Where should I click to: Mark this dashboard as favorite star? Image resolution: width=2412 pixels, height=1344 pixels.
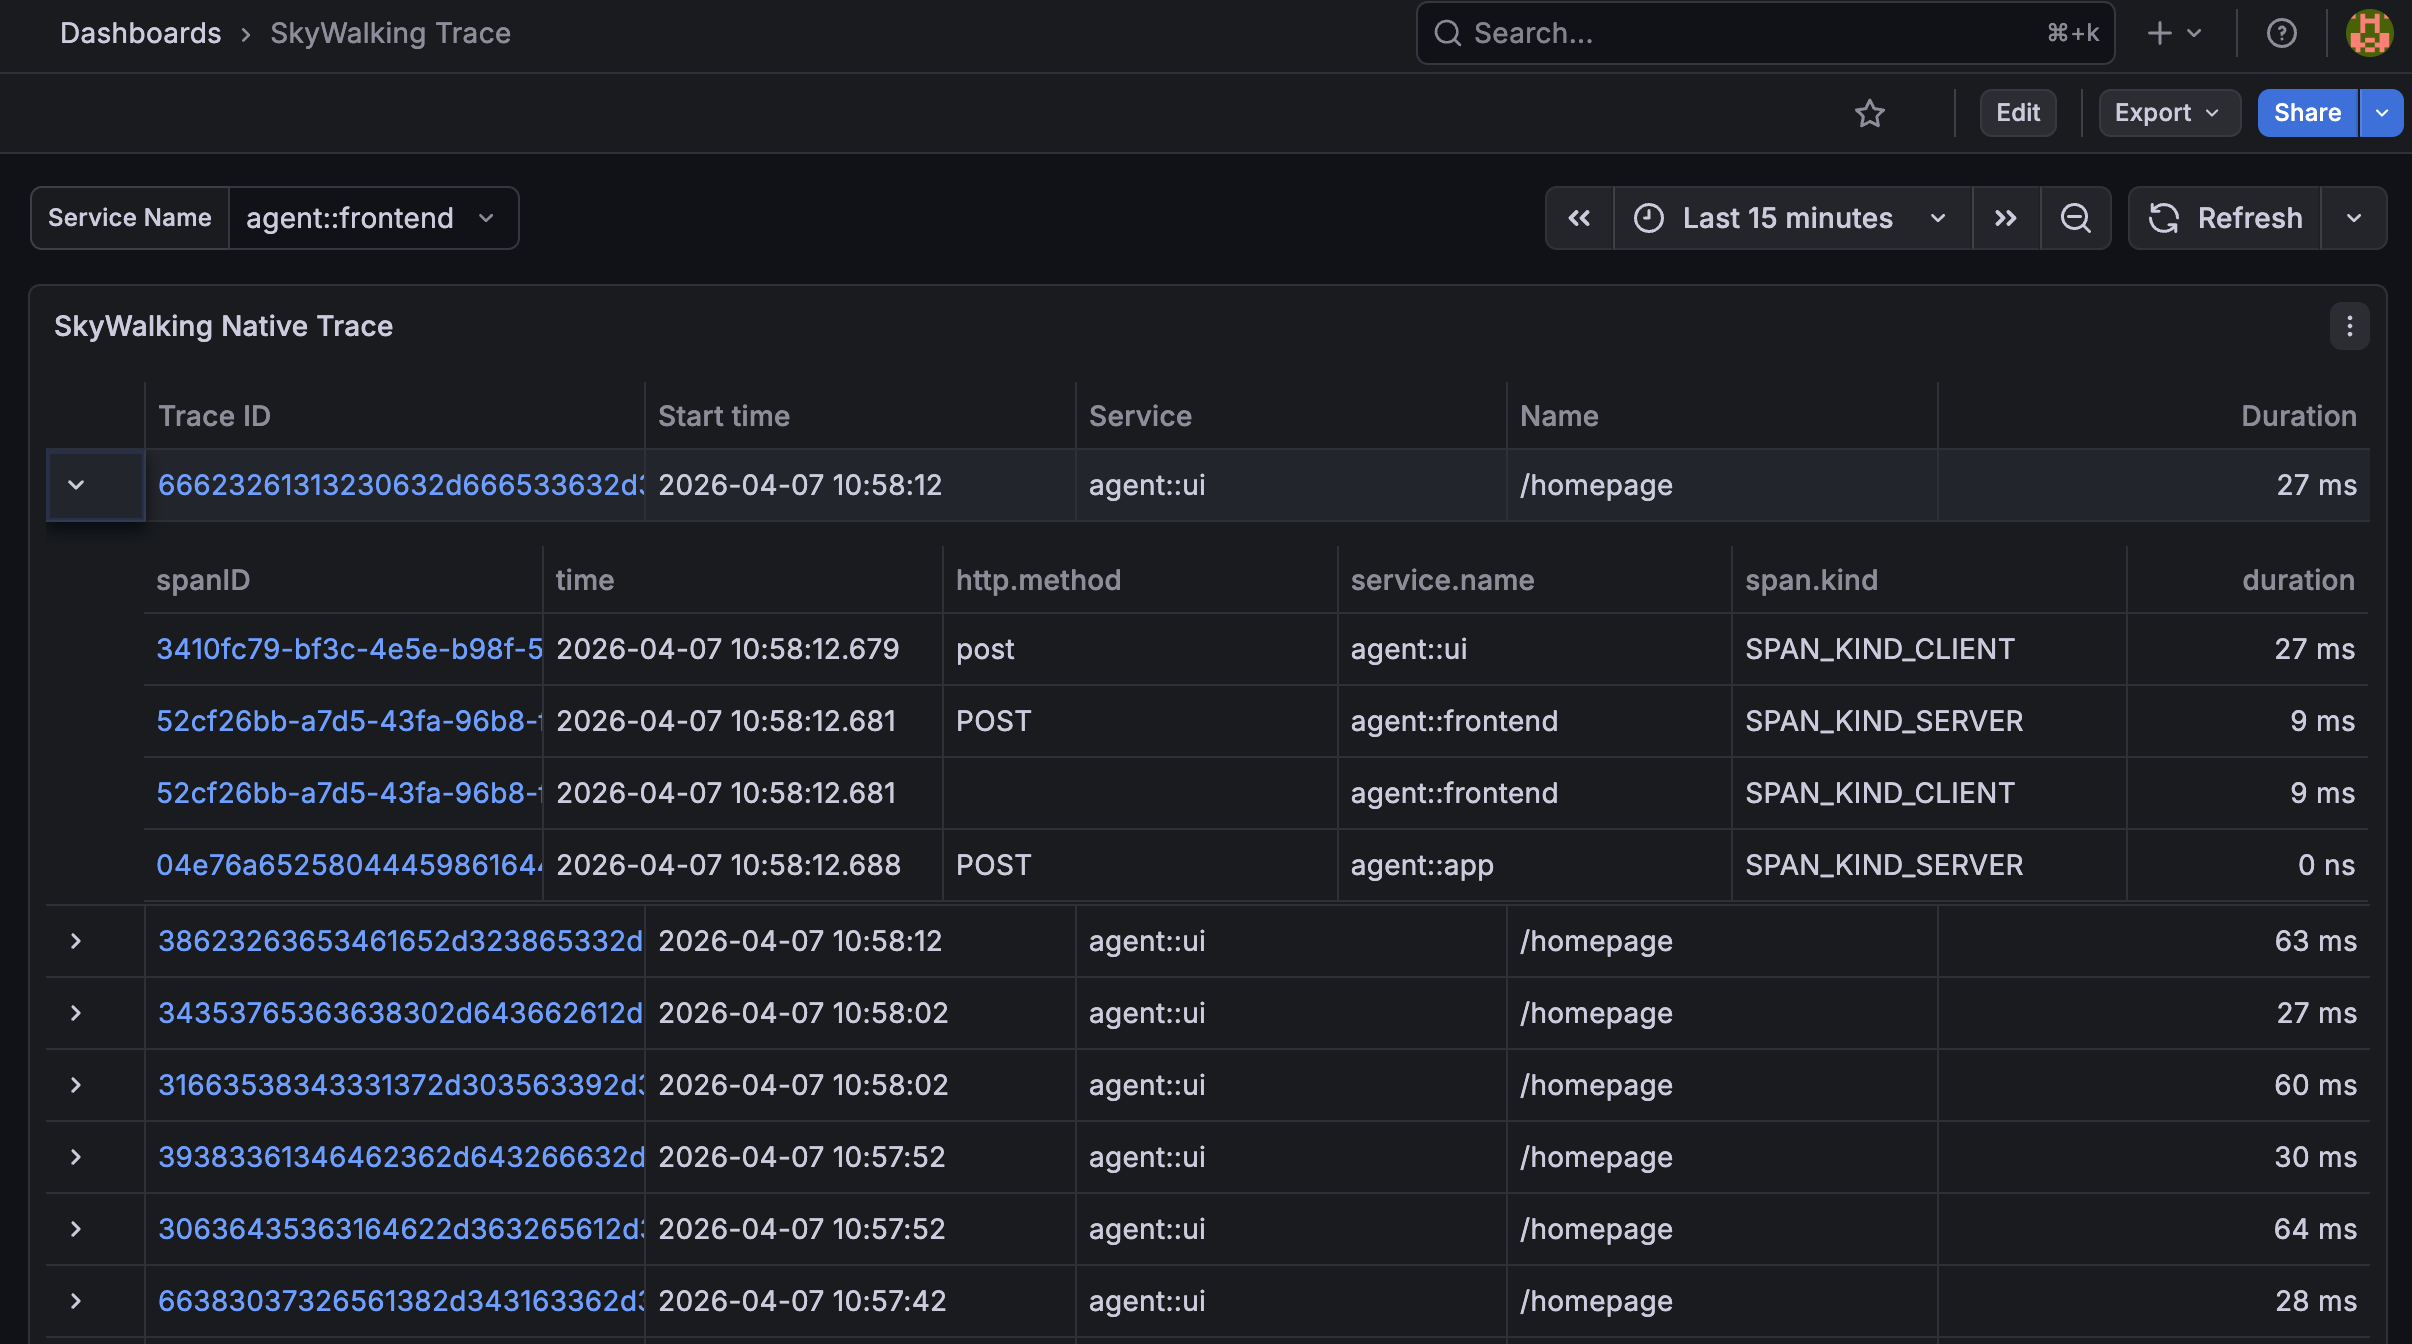click(x=1870, y=113)
